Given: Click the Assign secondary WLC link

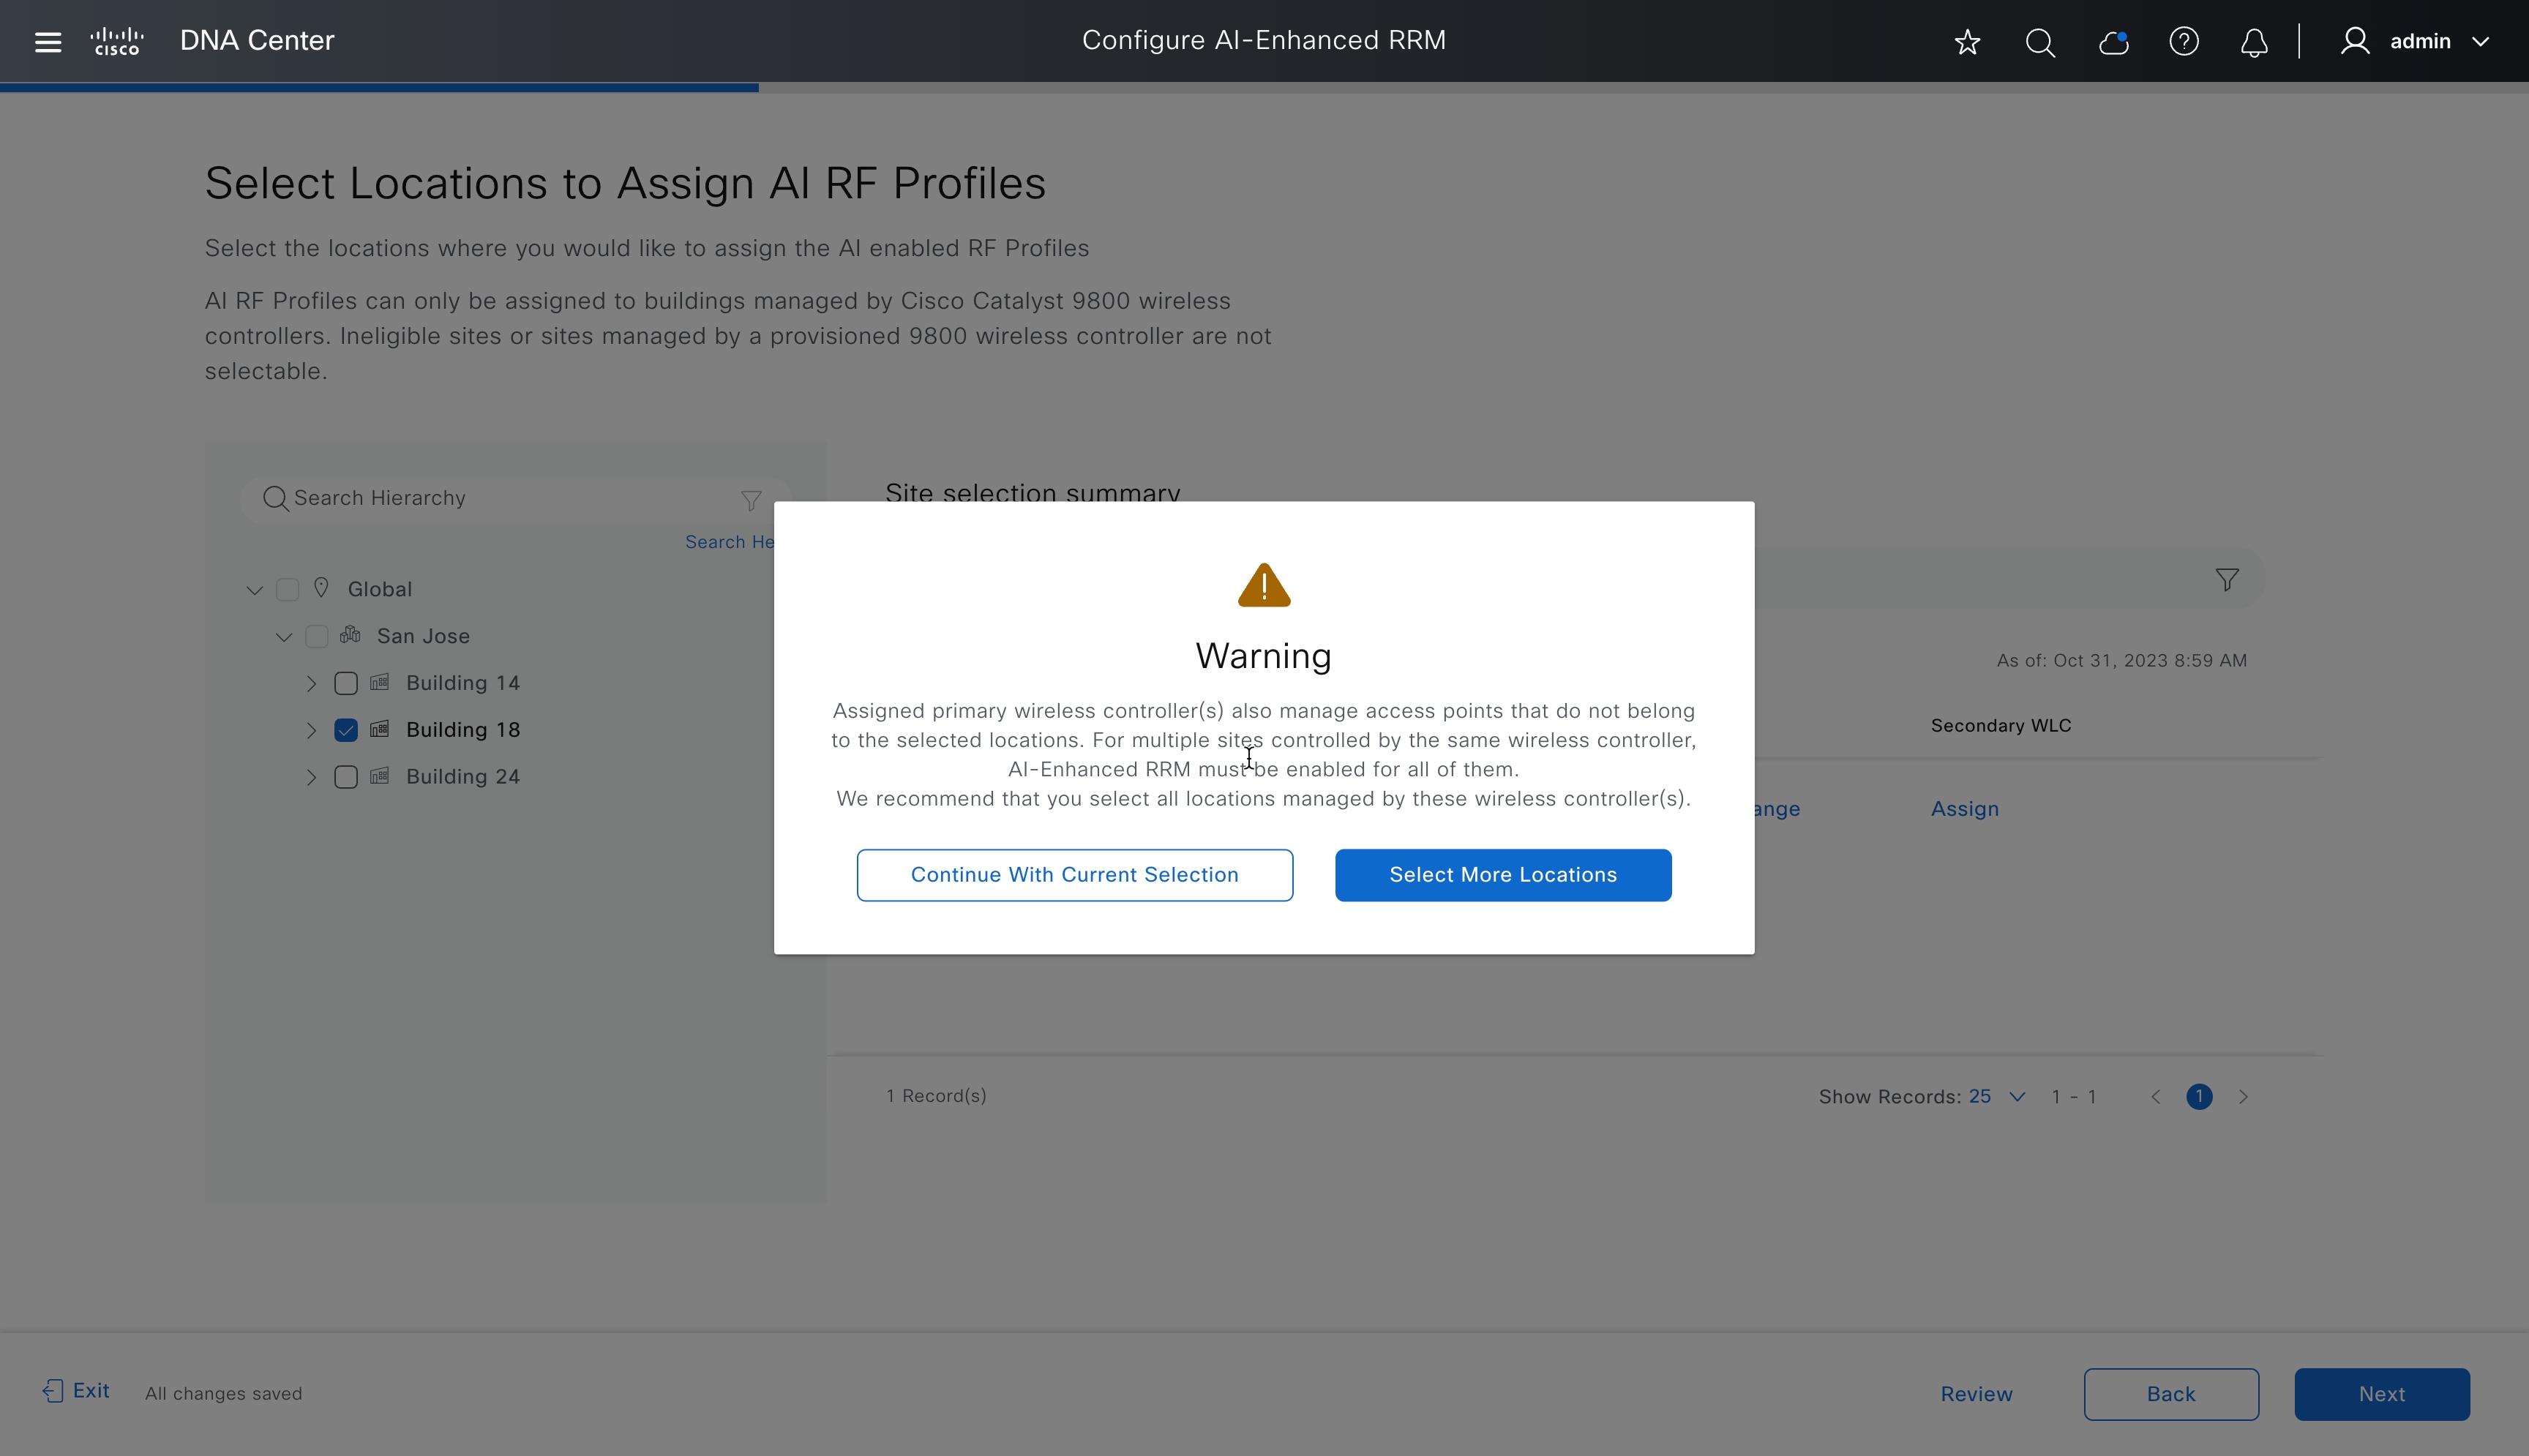Looking at the screenshot, I should (x=1964, y=809).
